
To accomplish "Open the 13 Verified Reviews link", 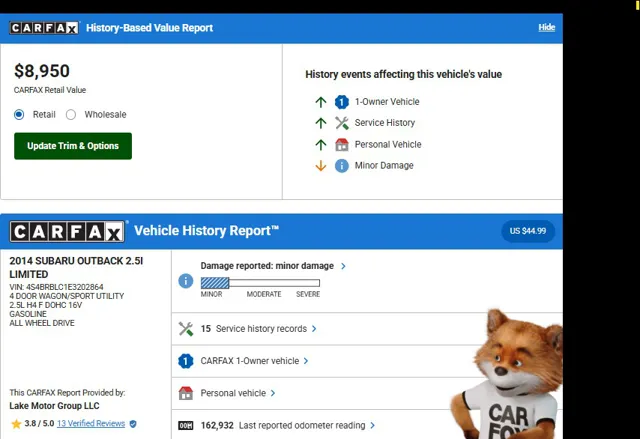I will (91, 423).
